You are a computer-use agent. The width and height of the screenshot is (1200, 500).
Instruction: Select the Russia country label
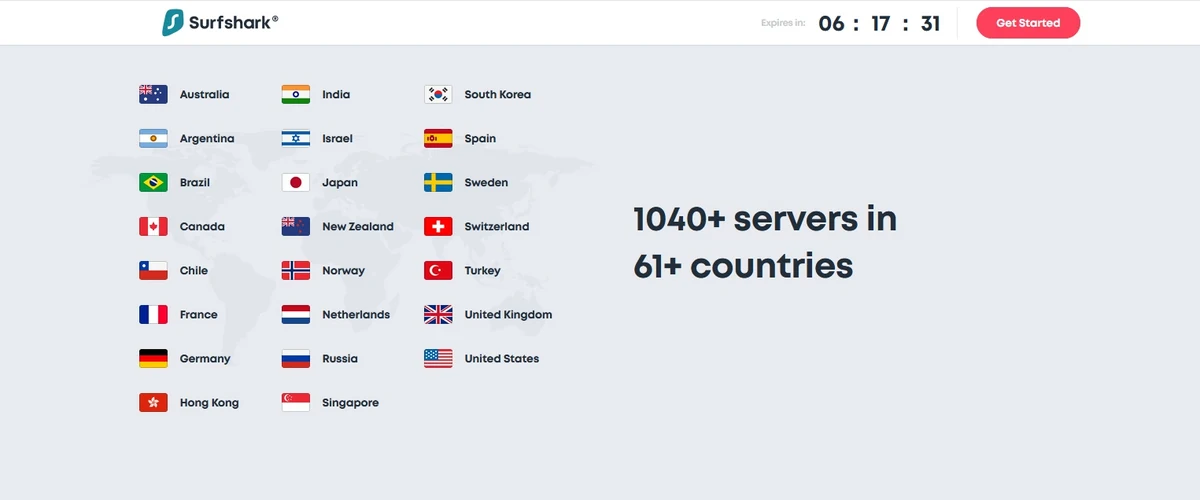click(340, 359)
